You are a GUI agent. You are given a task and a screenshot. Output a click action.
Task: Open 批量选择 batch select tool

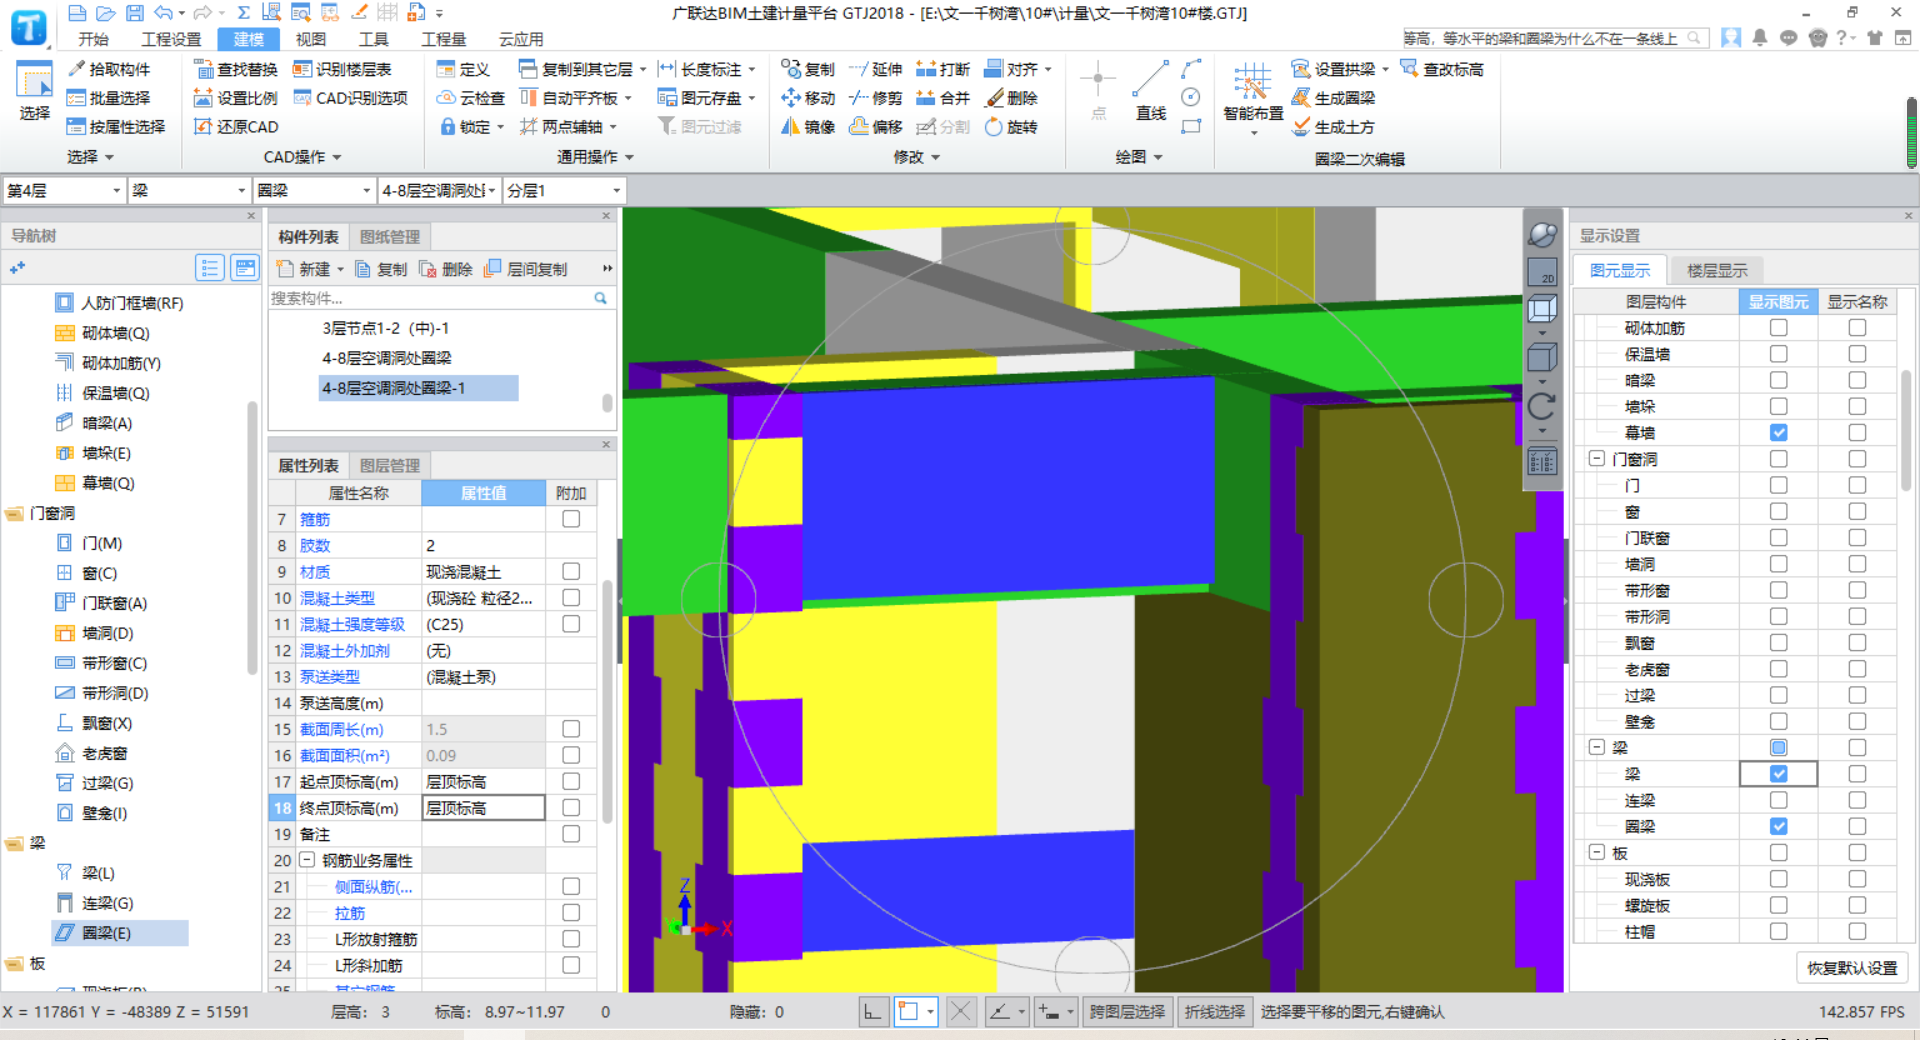pyautogui.click(x=108, y=98)
